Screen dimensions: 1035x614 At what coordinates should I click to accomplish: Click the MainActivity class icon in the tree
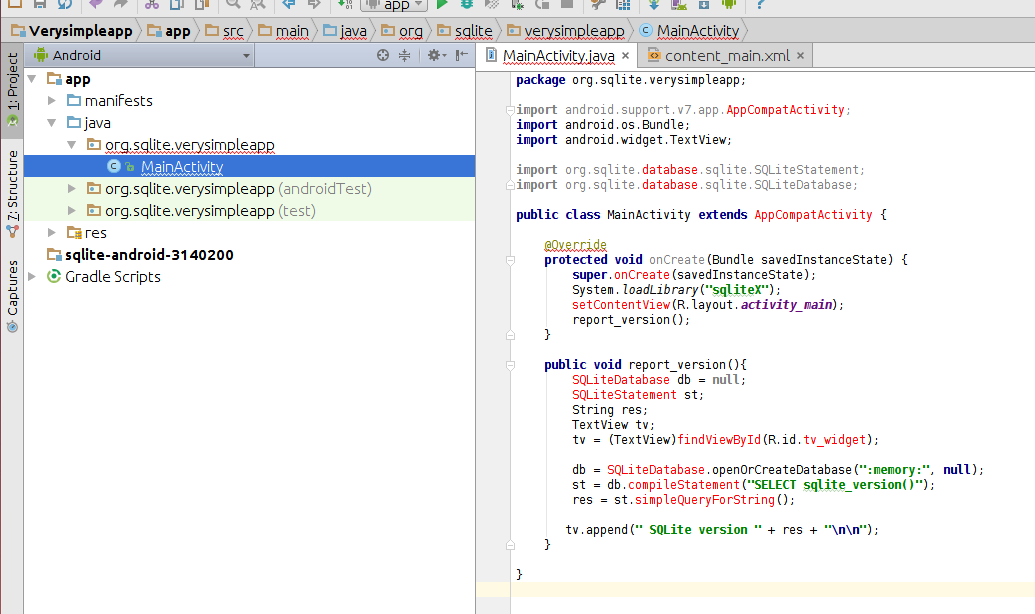click(x=114, y=167)
